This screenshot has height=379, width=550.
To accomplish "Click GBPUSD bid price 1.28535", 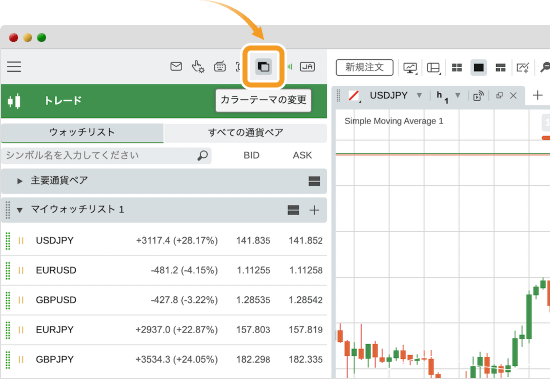I will click(253, 300).
